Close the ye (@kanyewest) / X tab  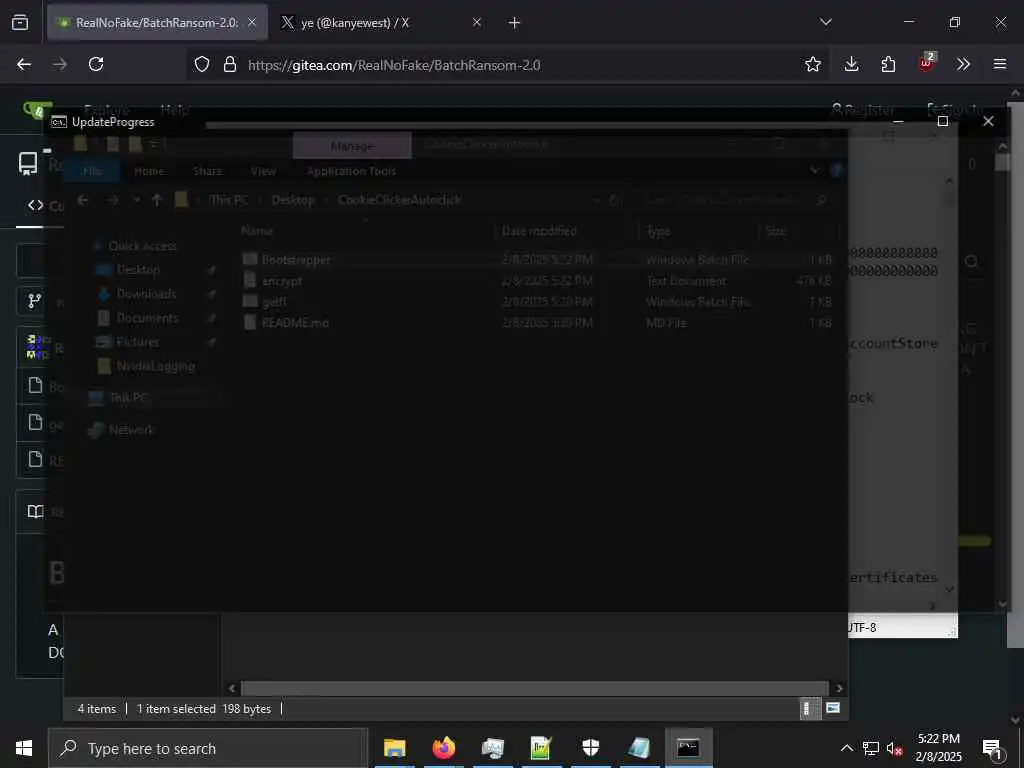477,22
